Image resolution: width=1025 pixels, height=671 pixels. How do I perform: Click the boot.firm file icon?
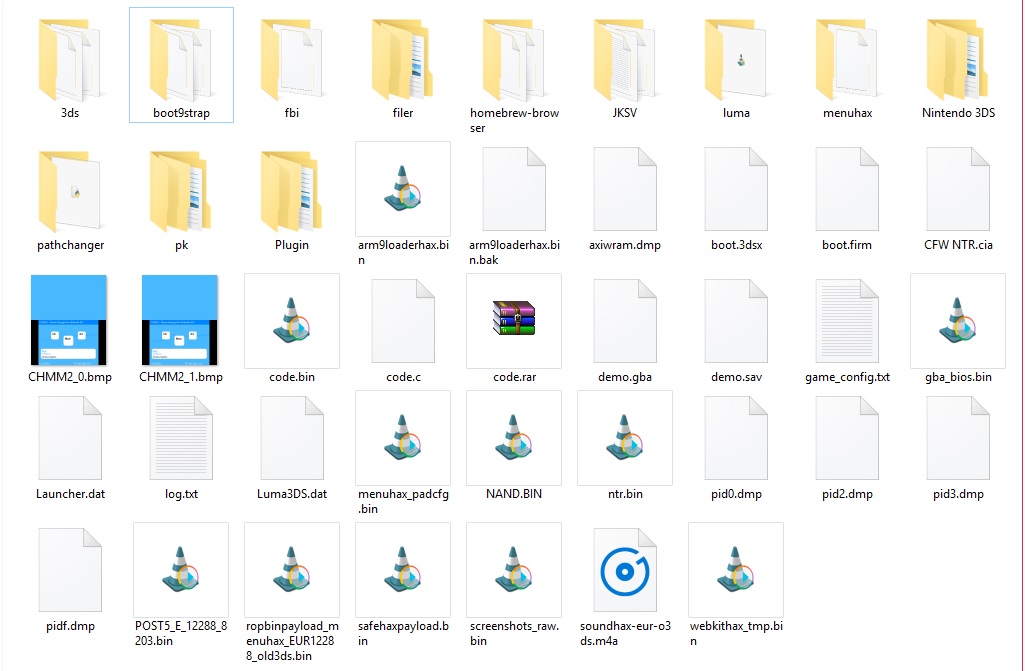(x=847, y=189)
